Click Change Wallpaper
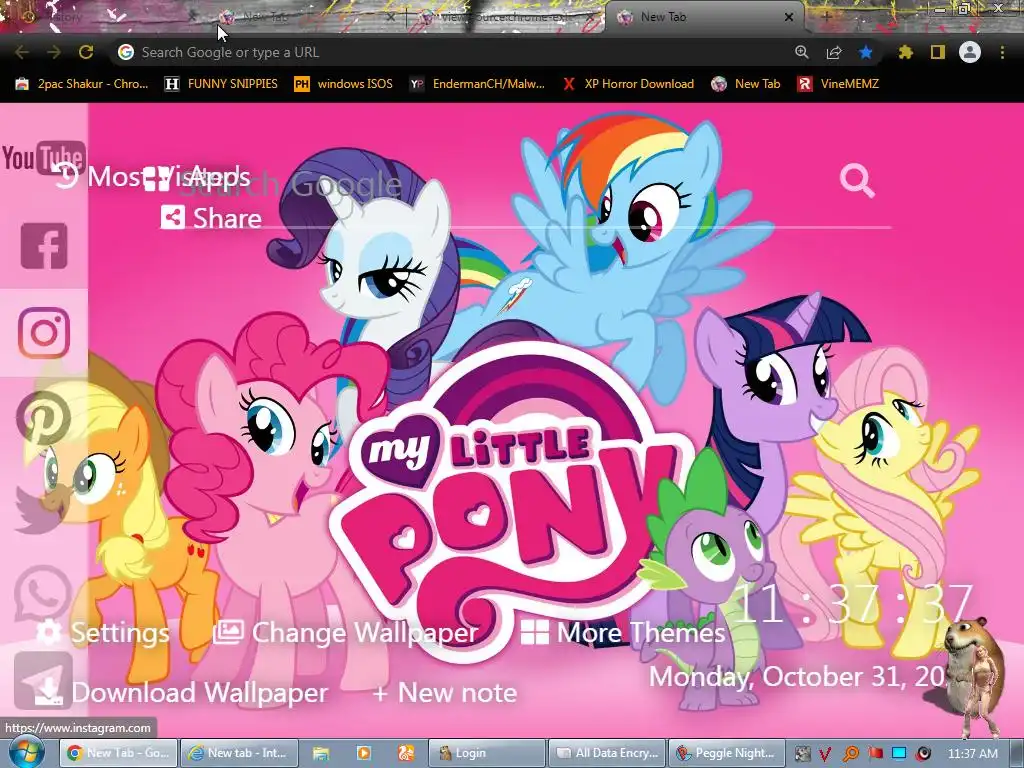 click(x=346, y=632)
